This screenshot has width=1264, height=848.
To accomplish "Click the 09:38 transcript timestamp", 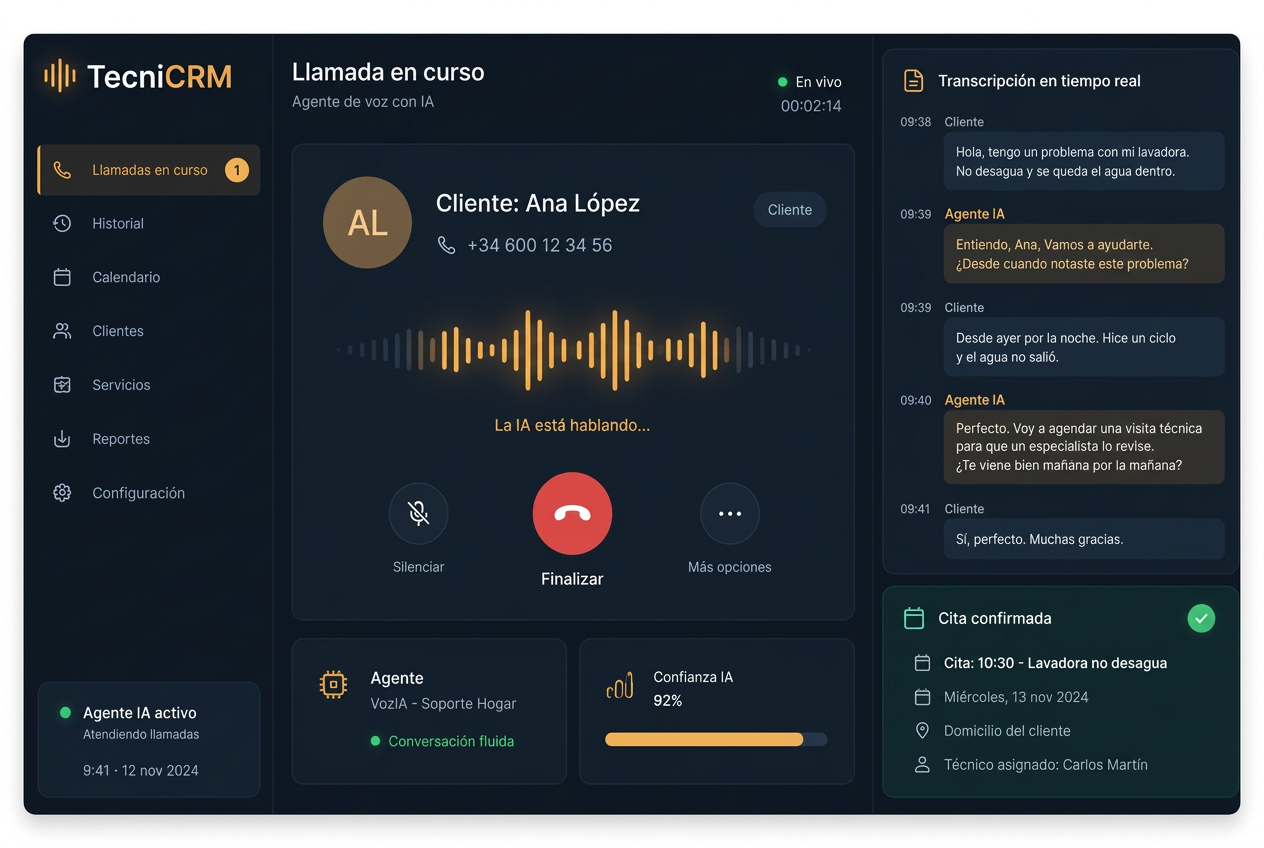I will 916,122.
